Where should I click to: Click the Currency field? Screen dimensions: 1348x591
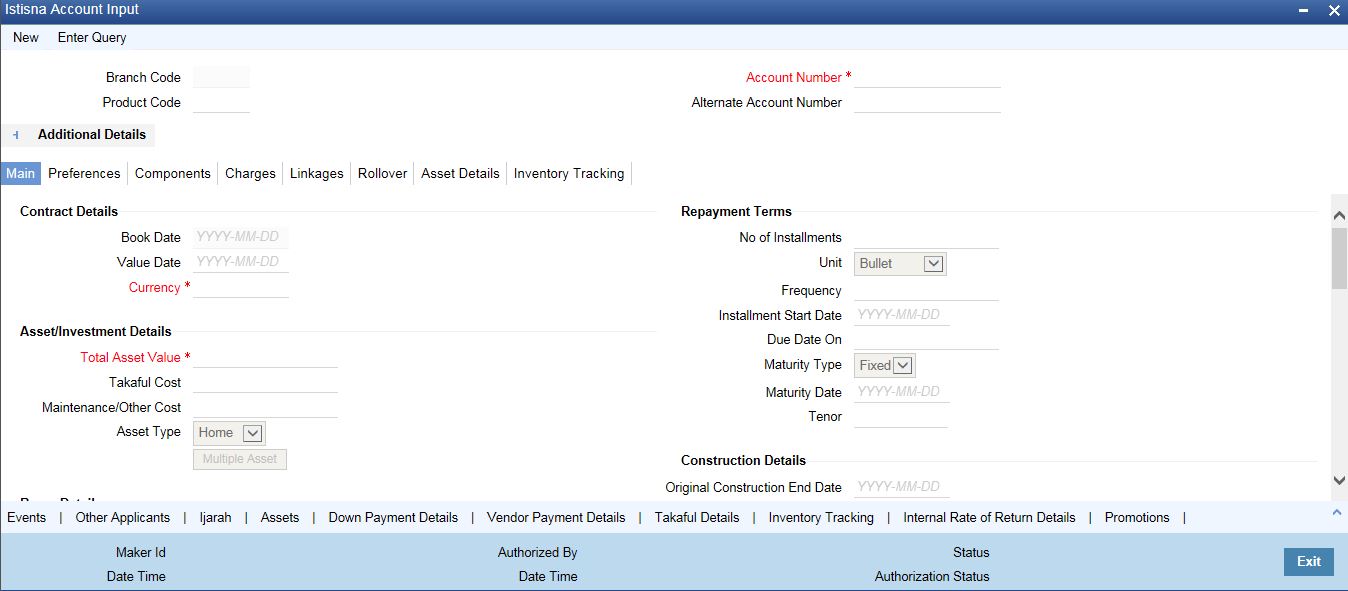(x=241, y=287)
